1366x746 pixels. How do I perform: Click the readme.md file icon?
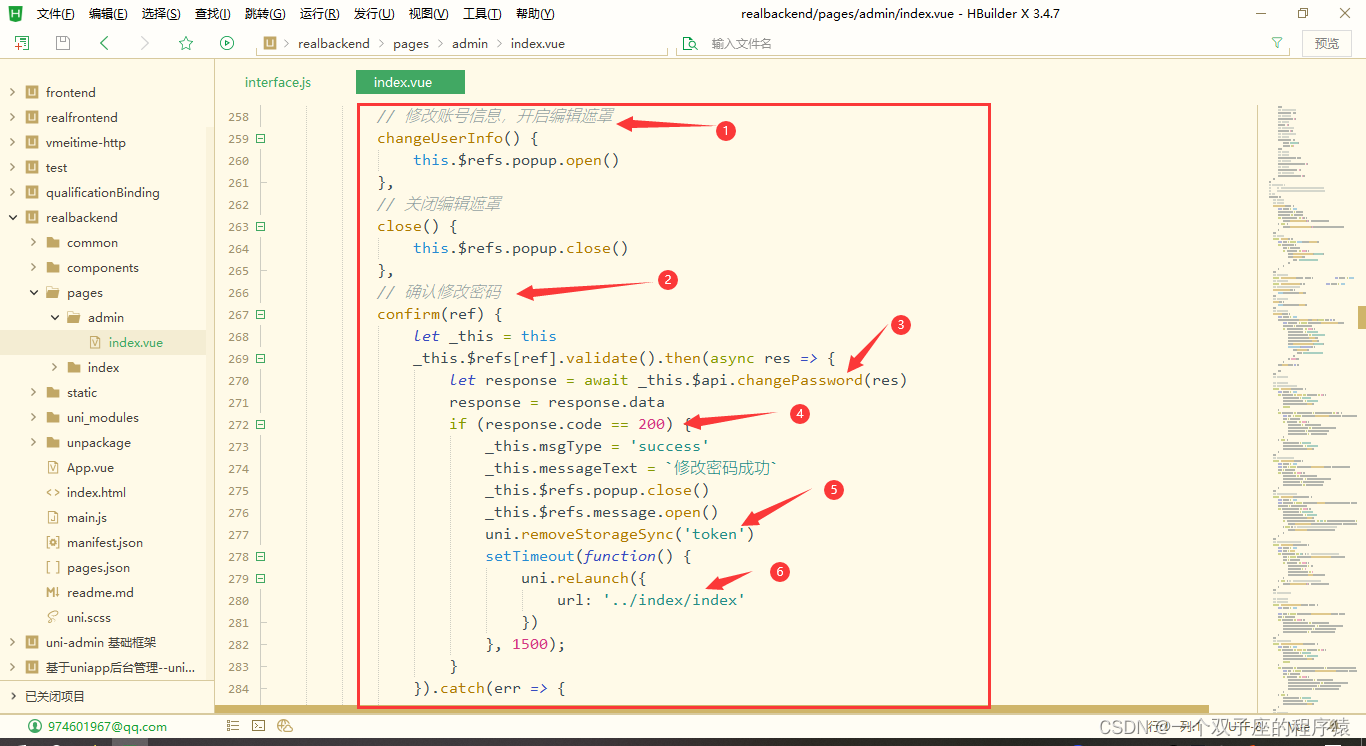coord(53,592)
